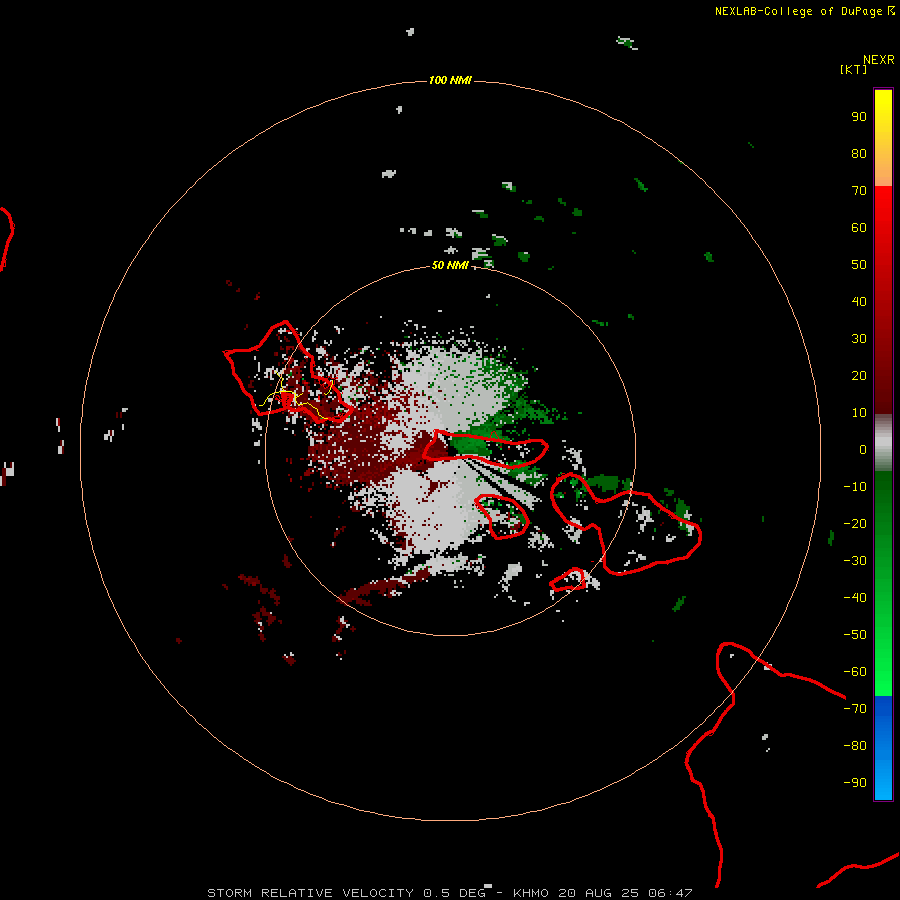This screenshot has height=900, width=900.
Task: Click the -30 knot scale label
Action: (x=855, y=561)
